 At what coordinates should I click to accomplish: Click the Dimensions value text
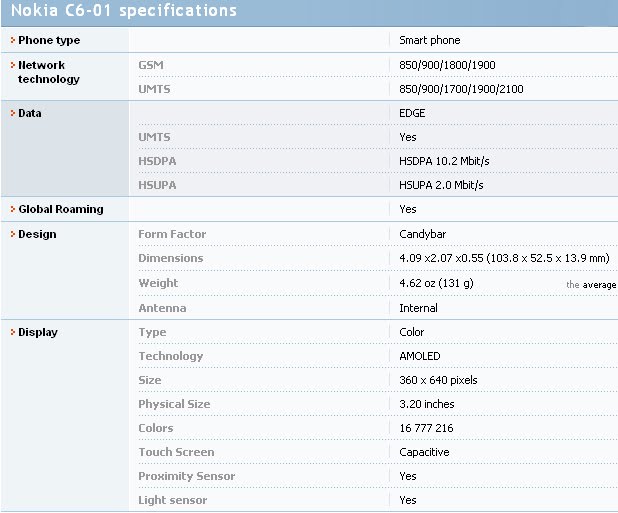(504, 258)
